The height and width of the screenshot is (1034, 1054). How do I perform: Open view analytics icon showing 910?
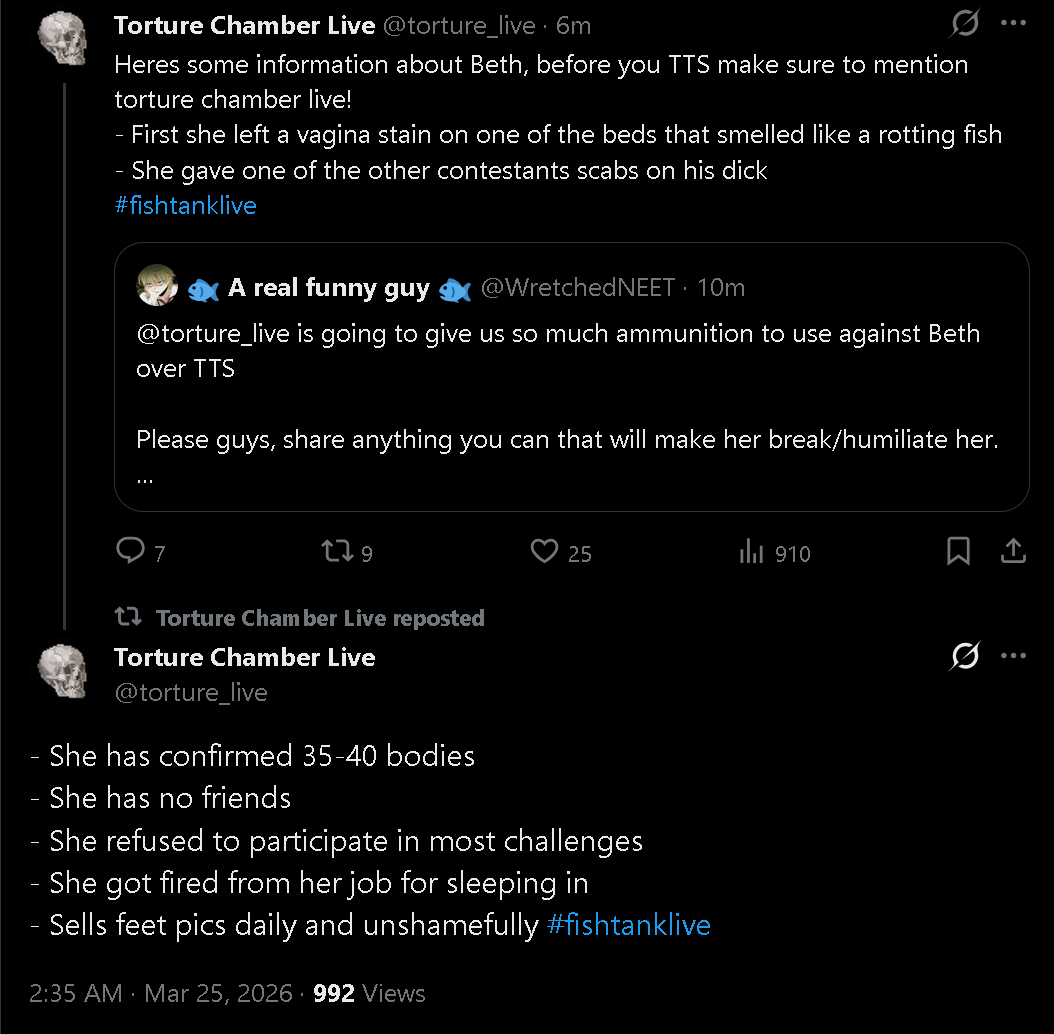tap(751, 552)
